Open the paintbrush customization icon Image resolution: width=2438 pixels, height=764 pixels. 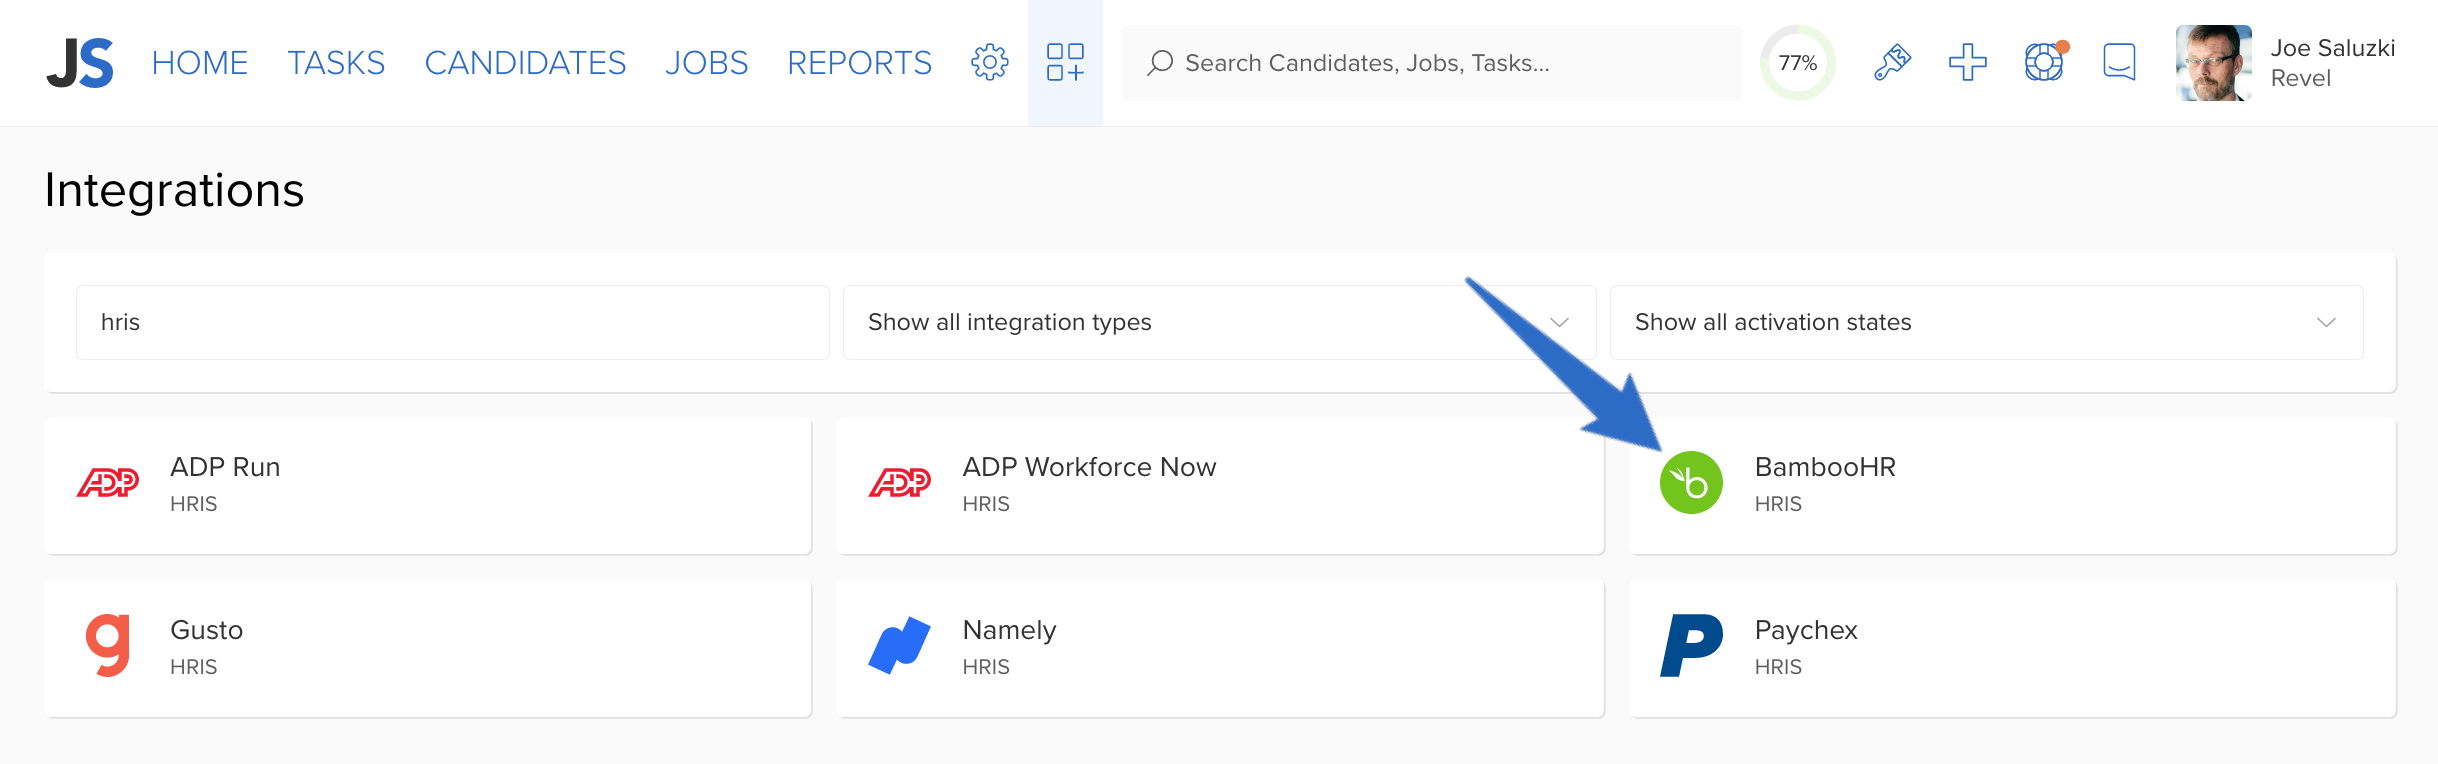1892,62
